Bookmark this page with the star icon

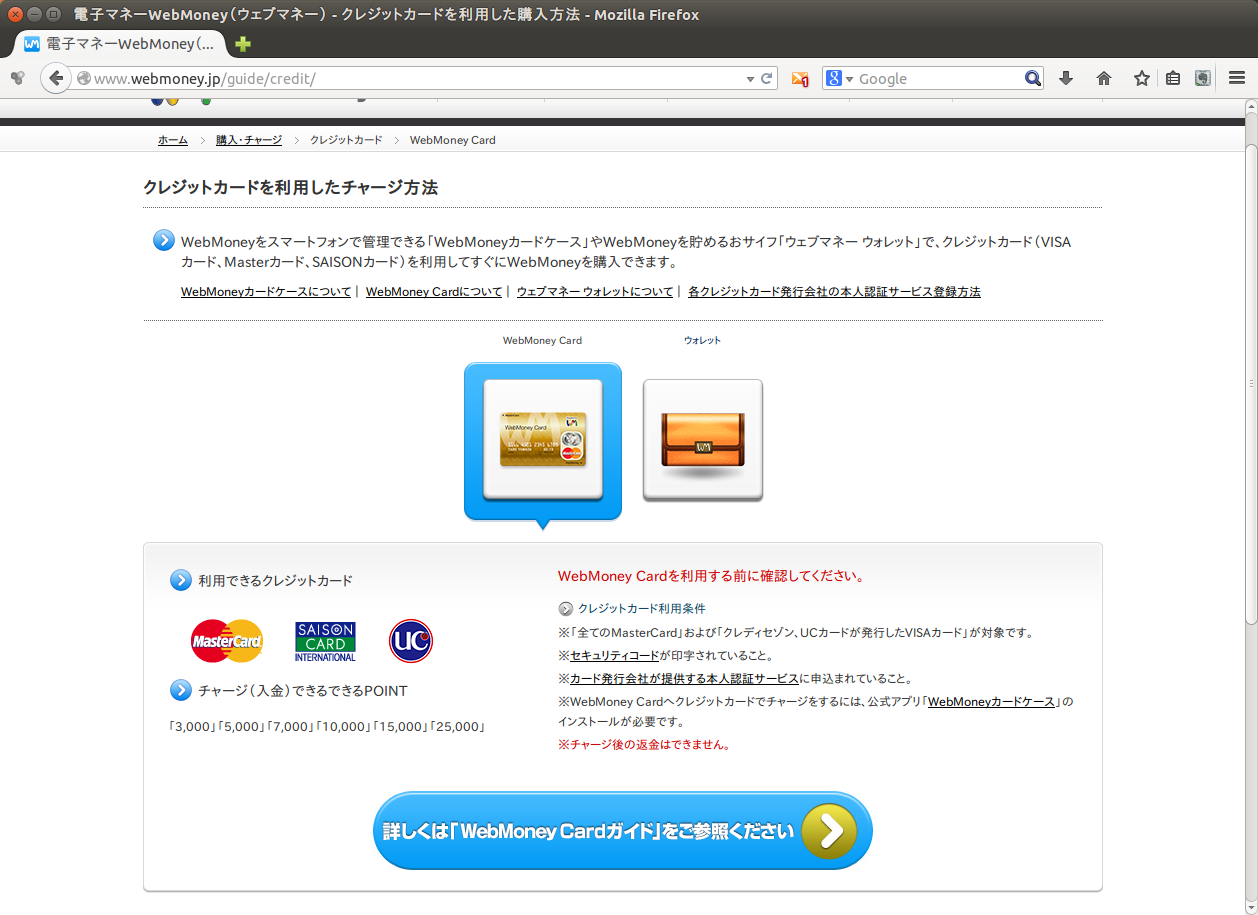[x=1141, y=78]
